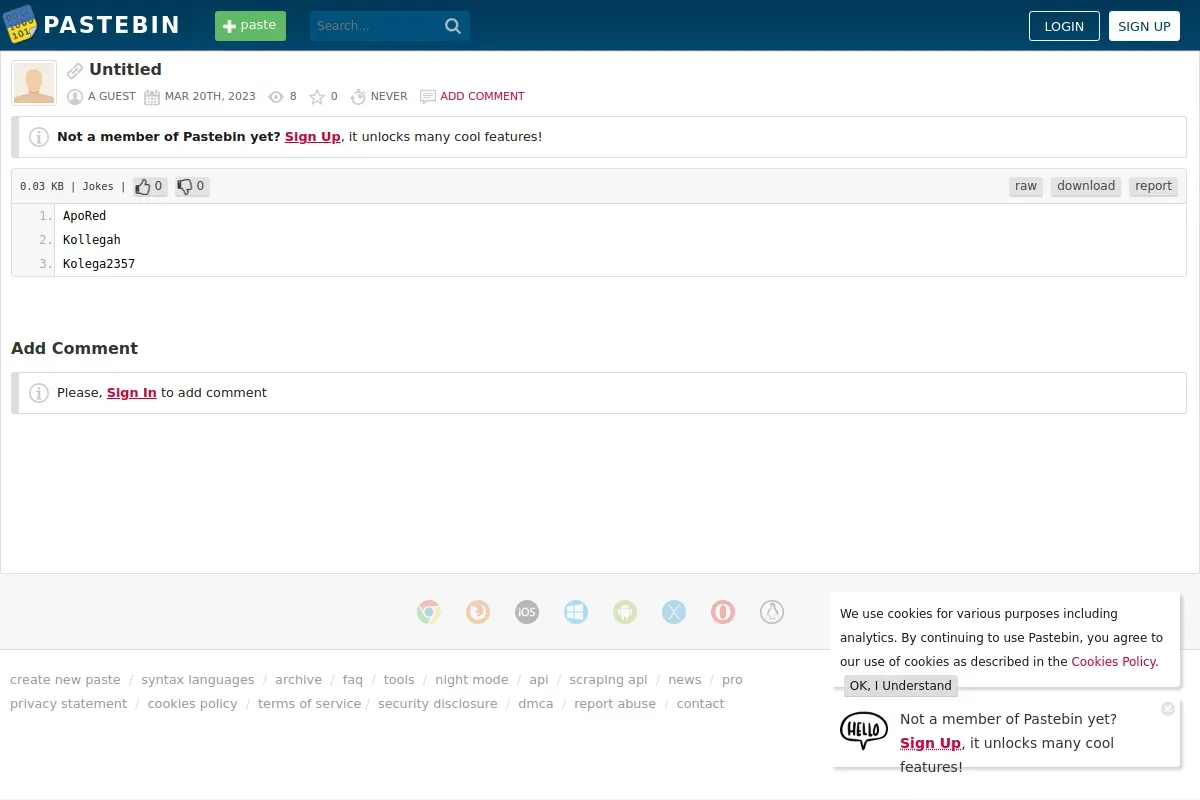1200x800 pixels.
Task: Open the Opera extension icon
Action: (723, 612)
